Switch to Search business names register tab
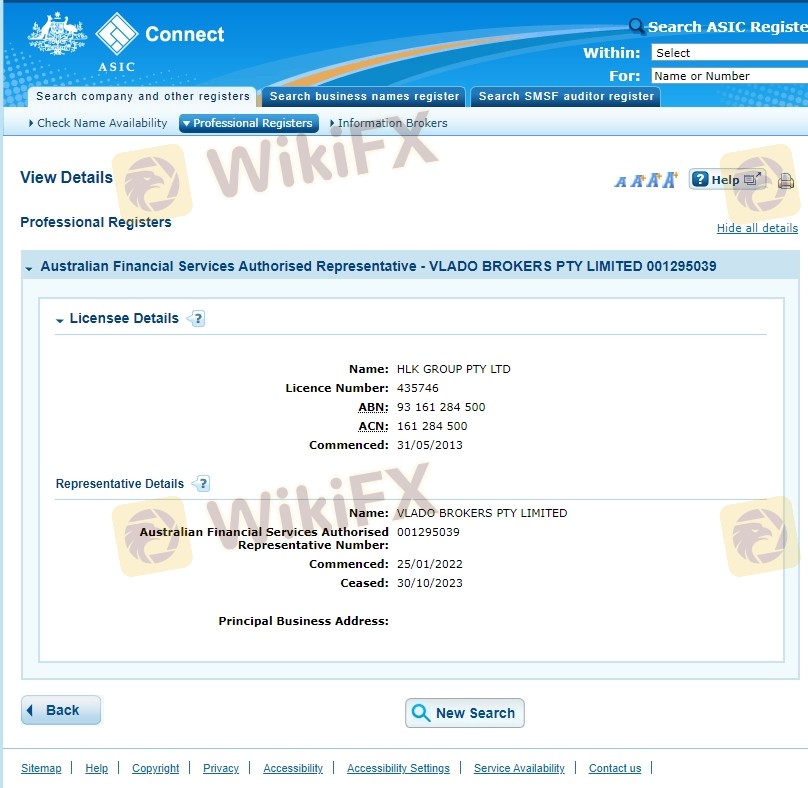The image size is (808, 788). pyautogui.click(x=364, y=97)
